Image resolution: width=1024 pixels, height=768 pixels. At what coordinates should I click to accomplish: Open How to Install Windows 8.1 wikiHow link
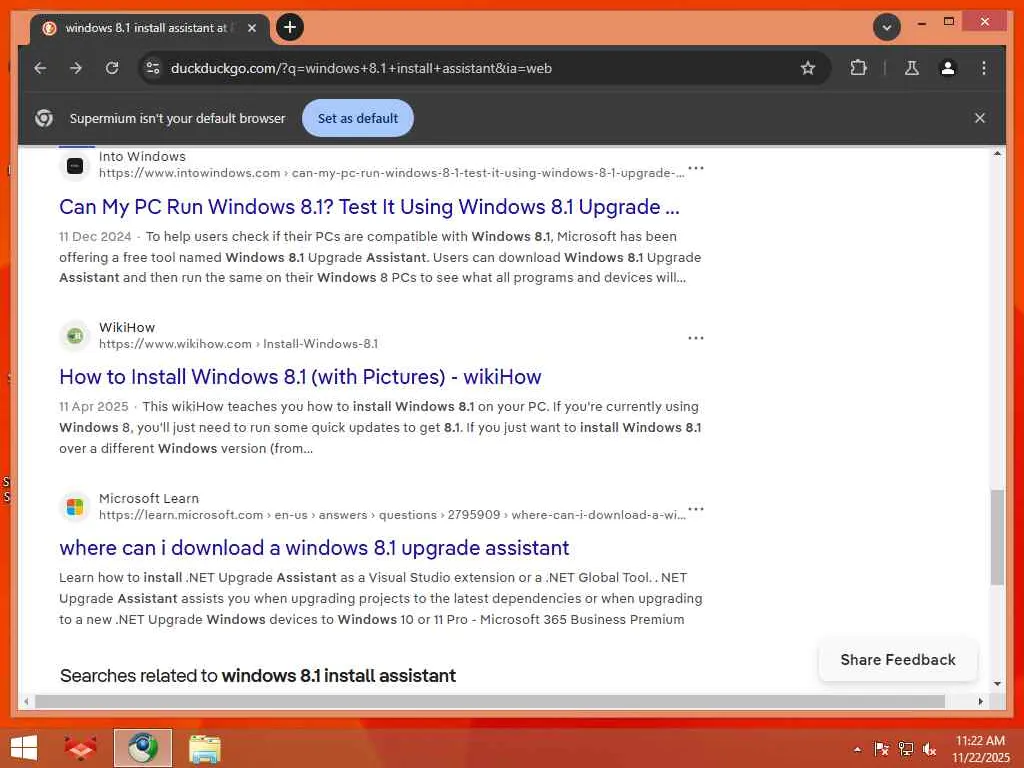(x=300, y=377)
